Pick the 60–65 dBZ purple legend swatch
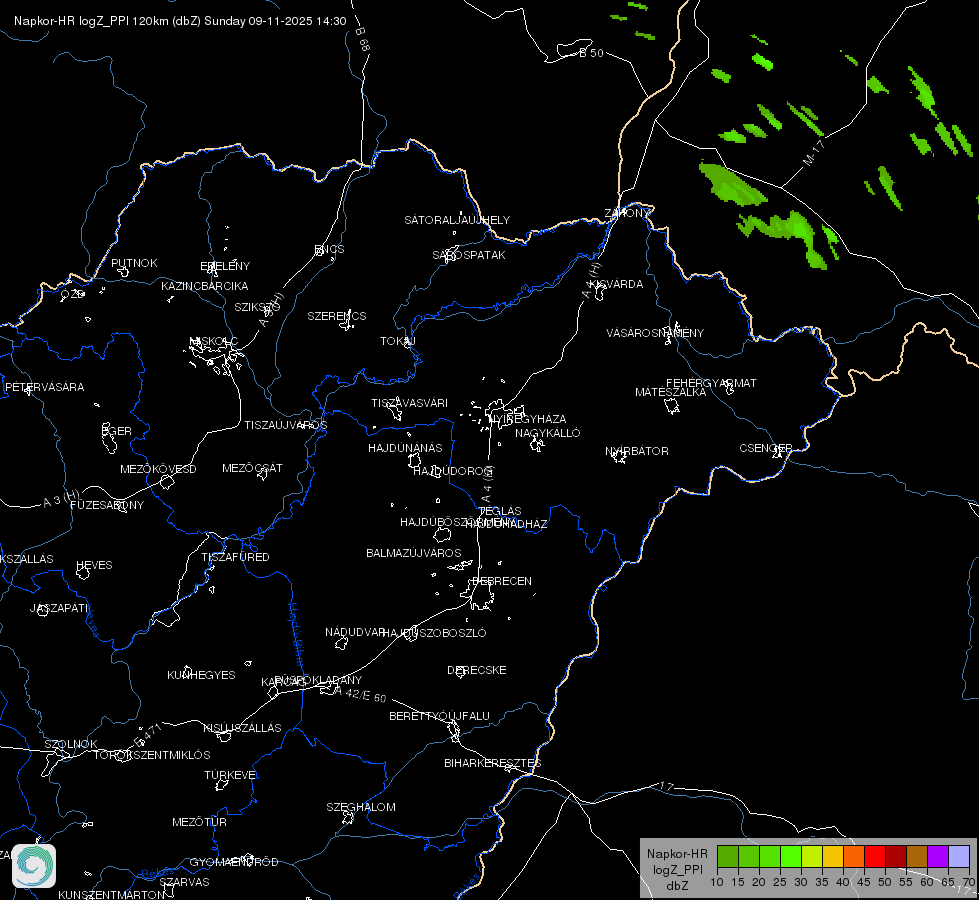The image size is (979, 900). pos(938,857)
